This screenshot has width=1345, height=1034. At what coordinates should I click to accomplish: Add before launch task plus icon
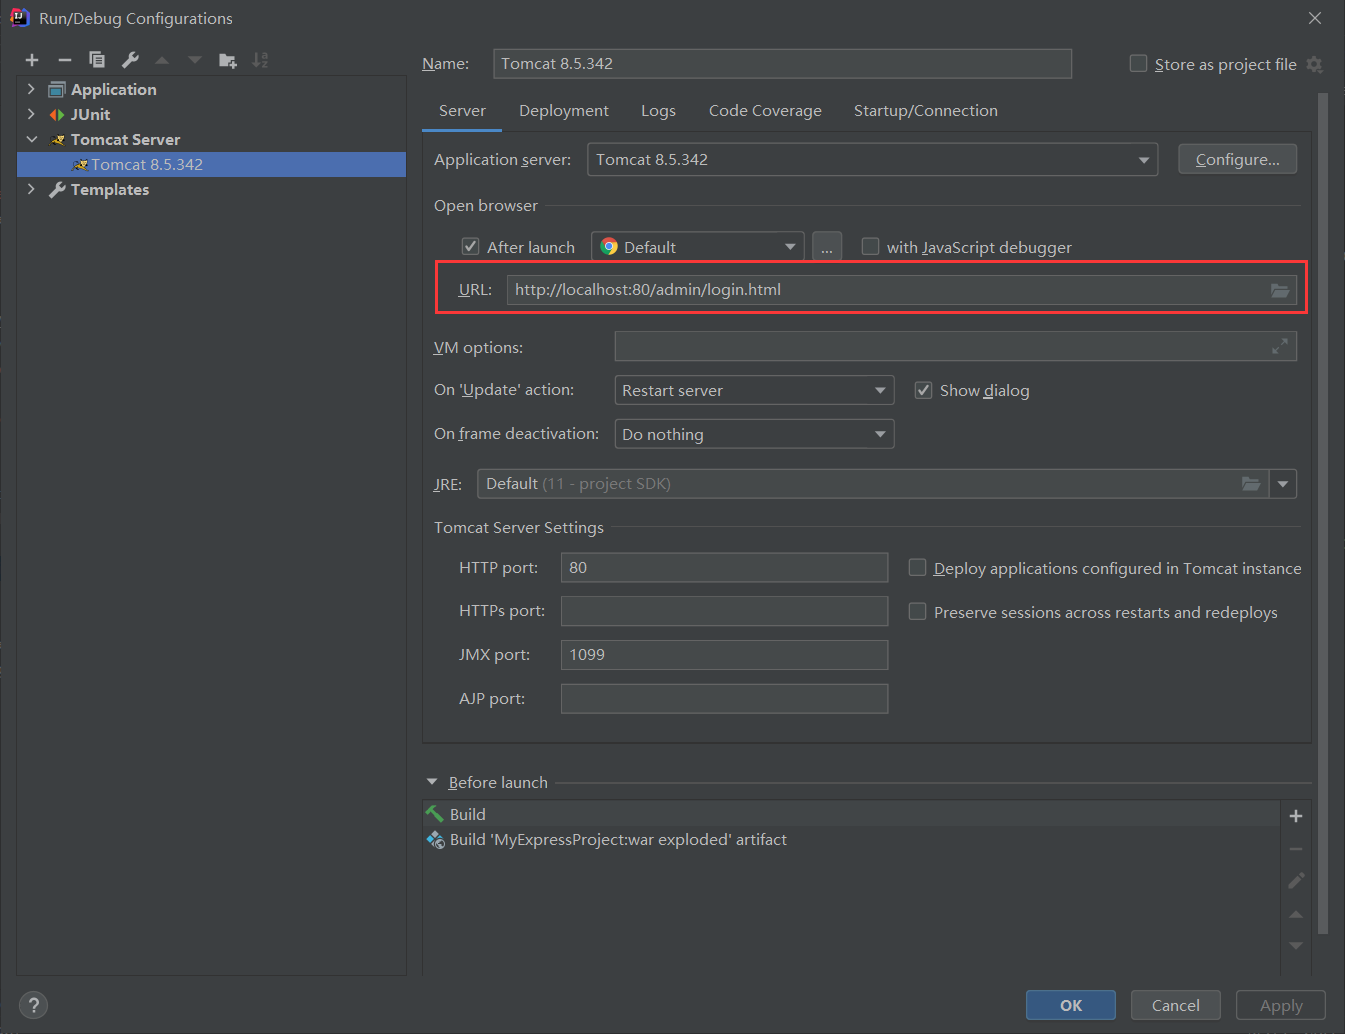coord(1296,816)
